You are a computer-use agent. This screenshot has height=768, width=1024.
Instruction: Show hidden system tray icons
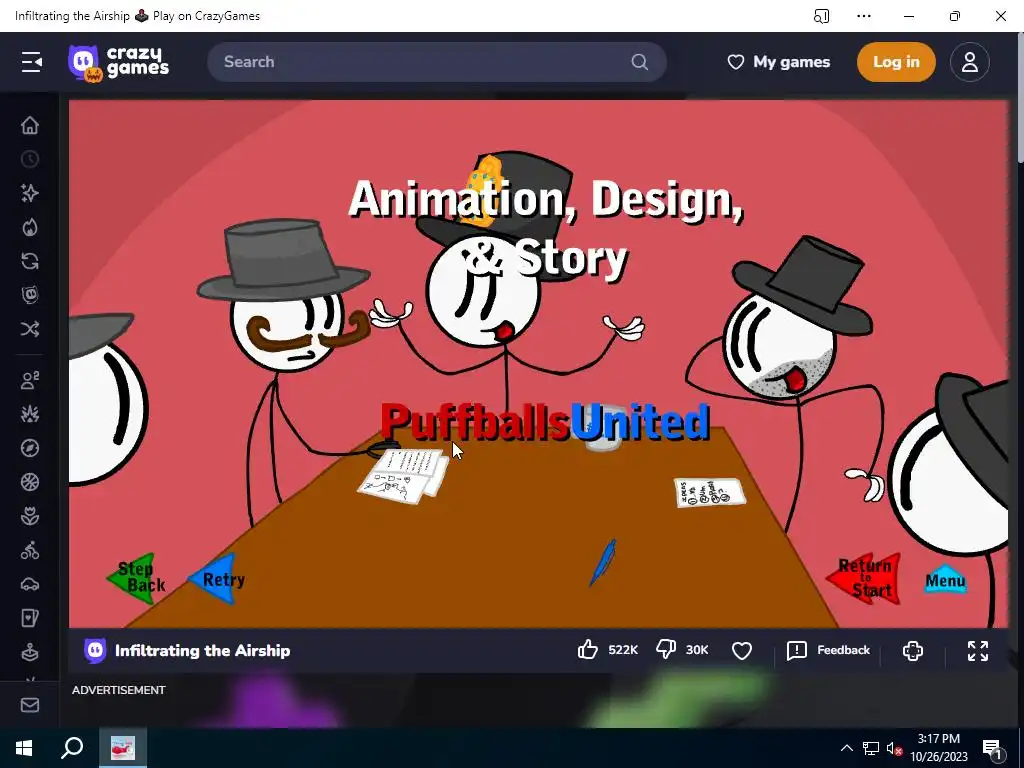click(x=846, y=748)
